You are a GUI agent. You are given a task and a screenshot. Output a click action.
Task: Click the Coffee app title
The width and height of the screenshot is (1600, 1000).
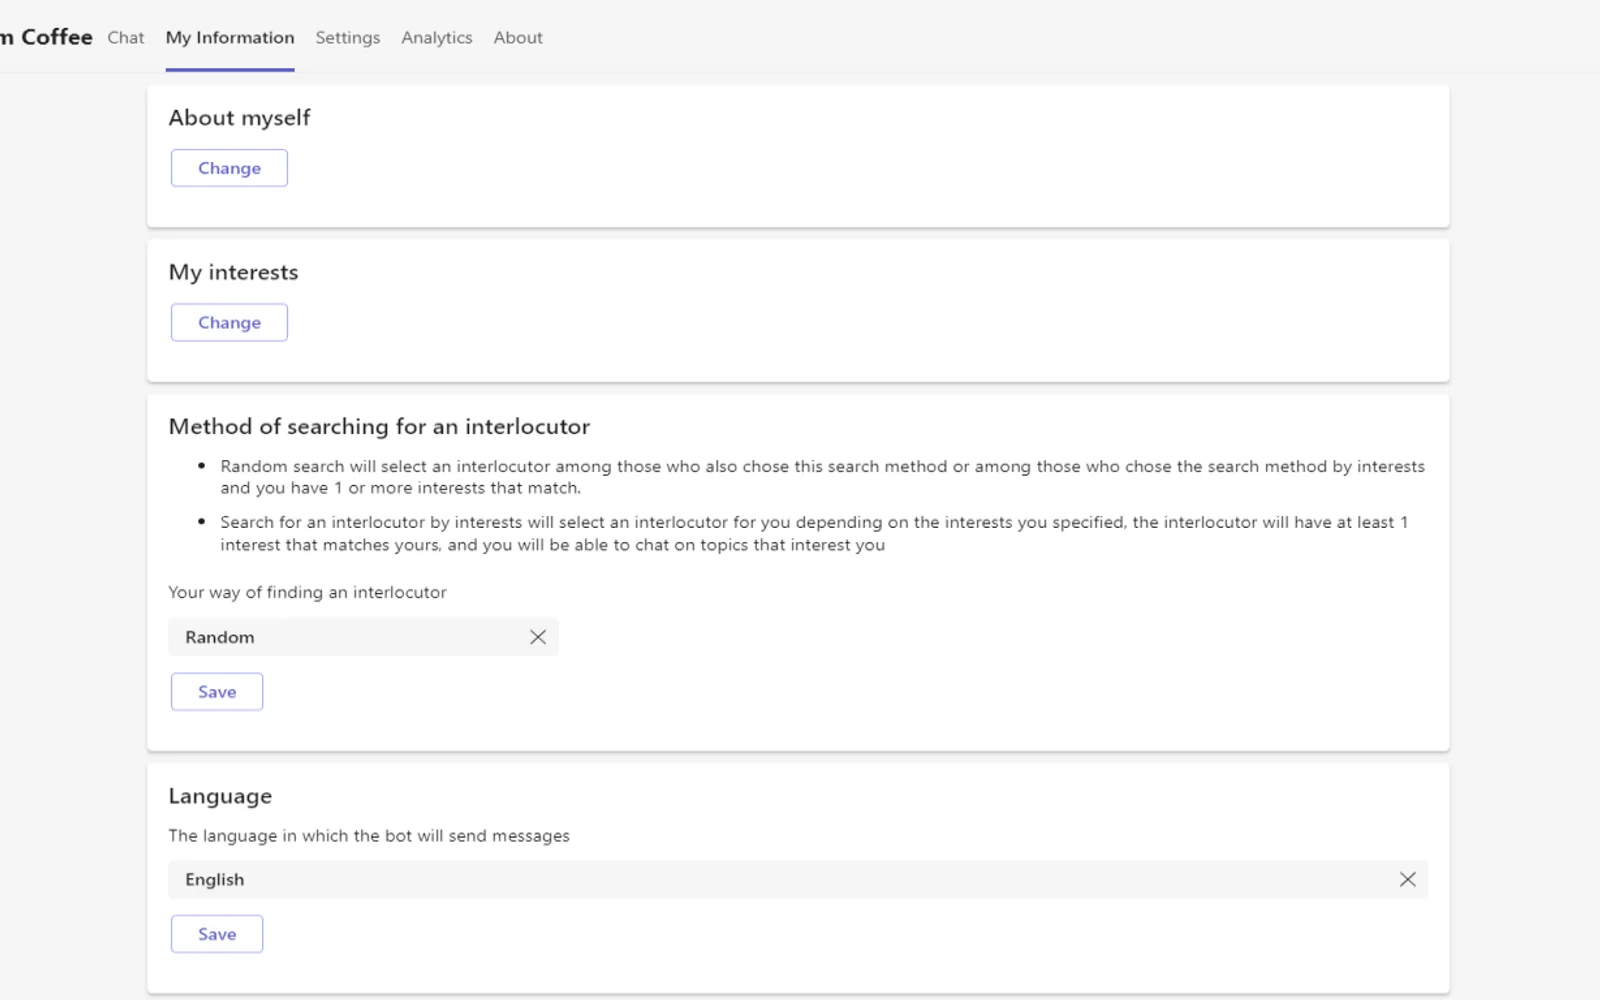[47, 37]
